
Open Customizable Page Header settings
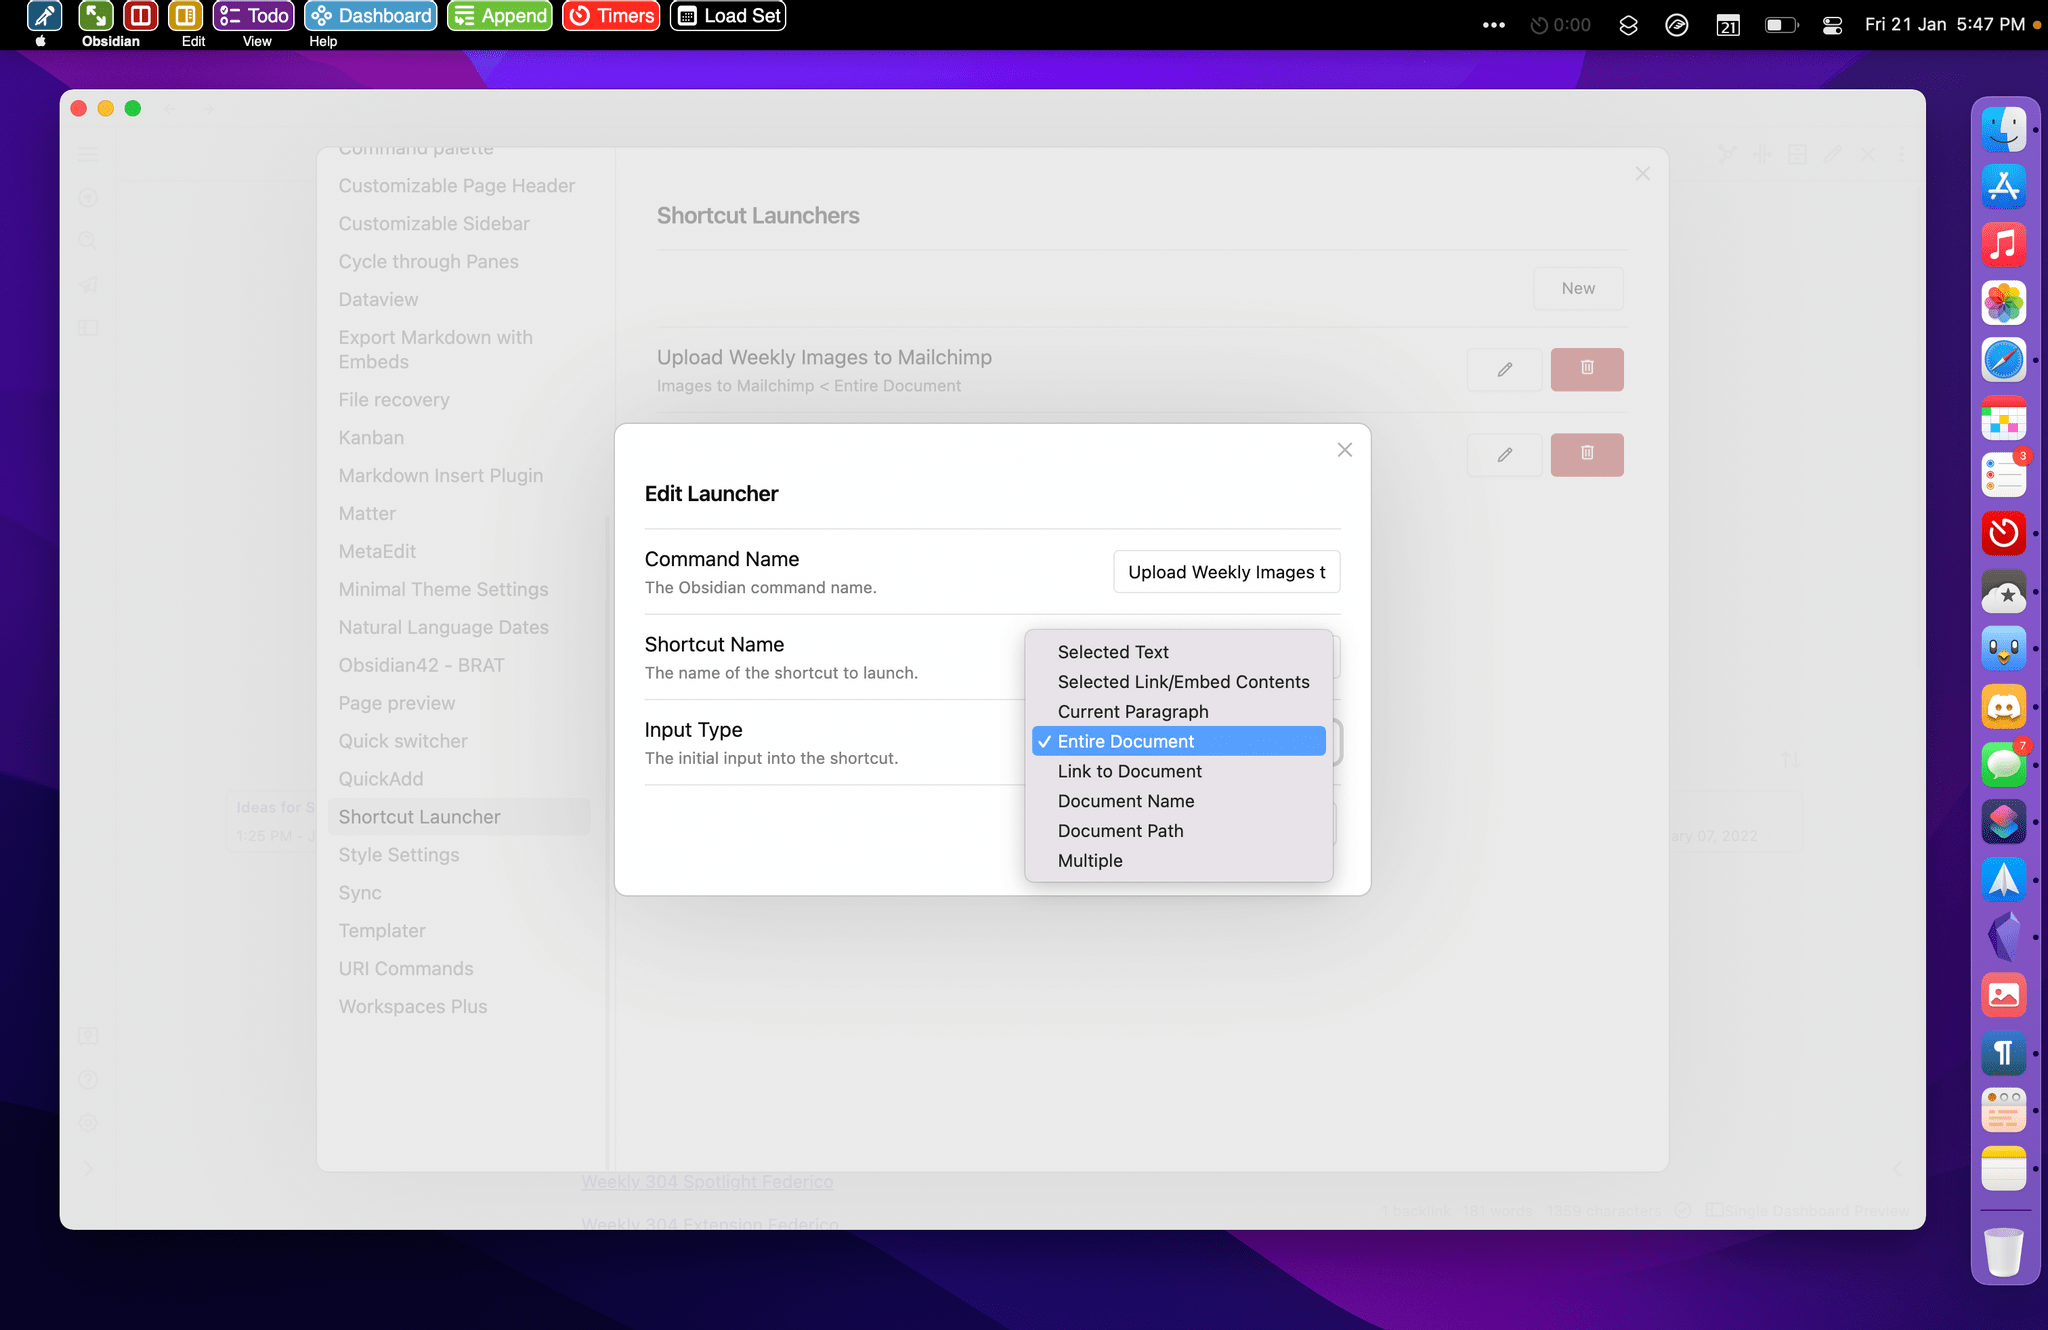pos(457,186)
